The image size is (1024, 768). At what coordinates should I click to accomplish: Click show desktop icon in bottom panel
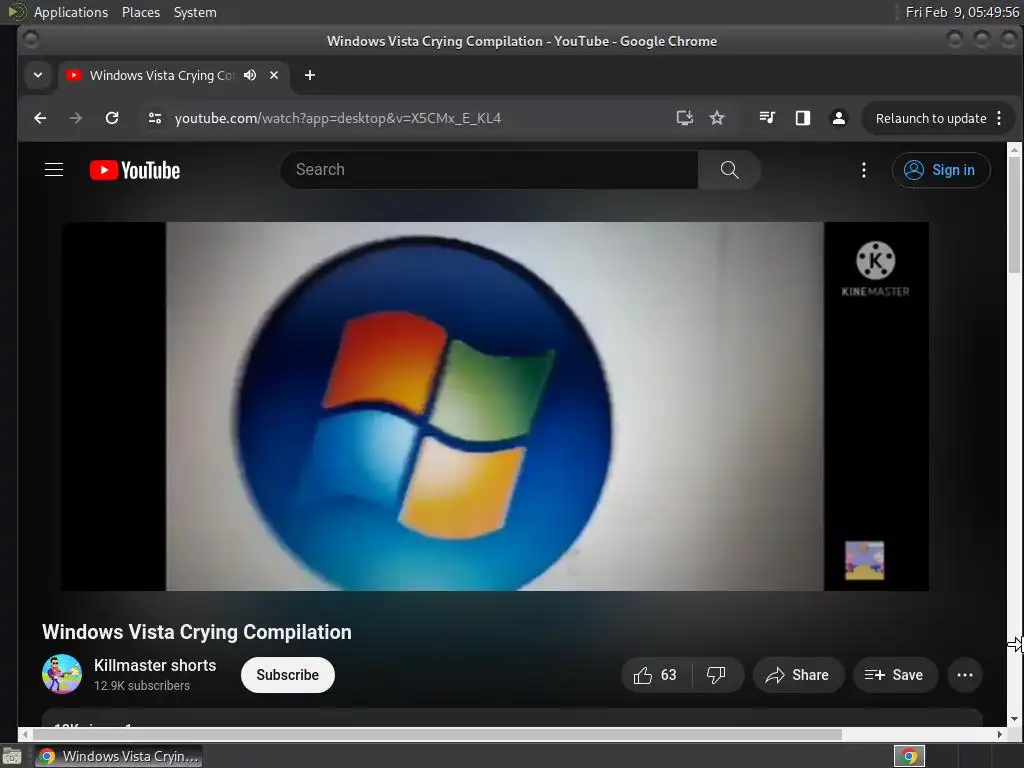coord(12,757)
